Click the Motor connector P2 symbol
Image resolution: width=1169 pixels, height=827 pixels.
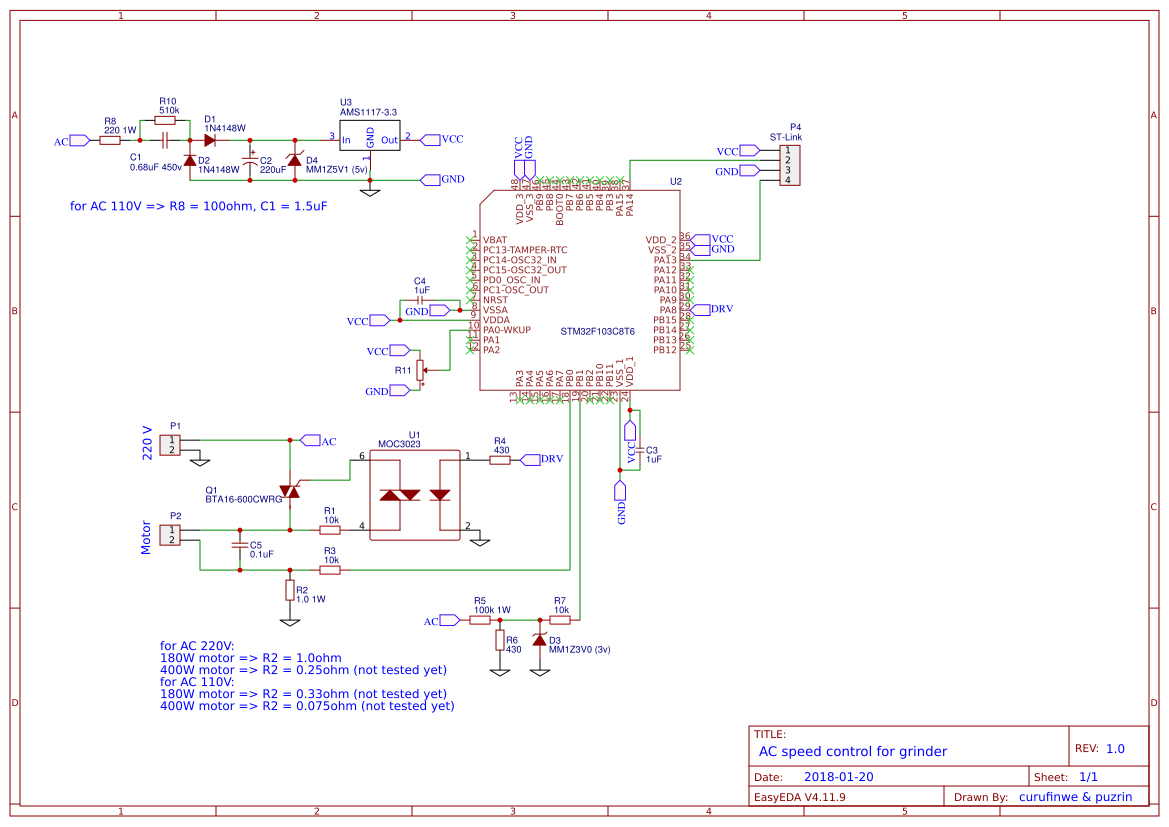tap(168, 535)
